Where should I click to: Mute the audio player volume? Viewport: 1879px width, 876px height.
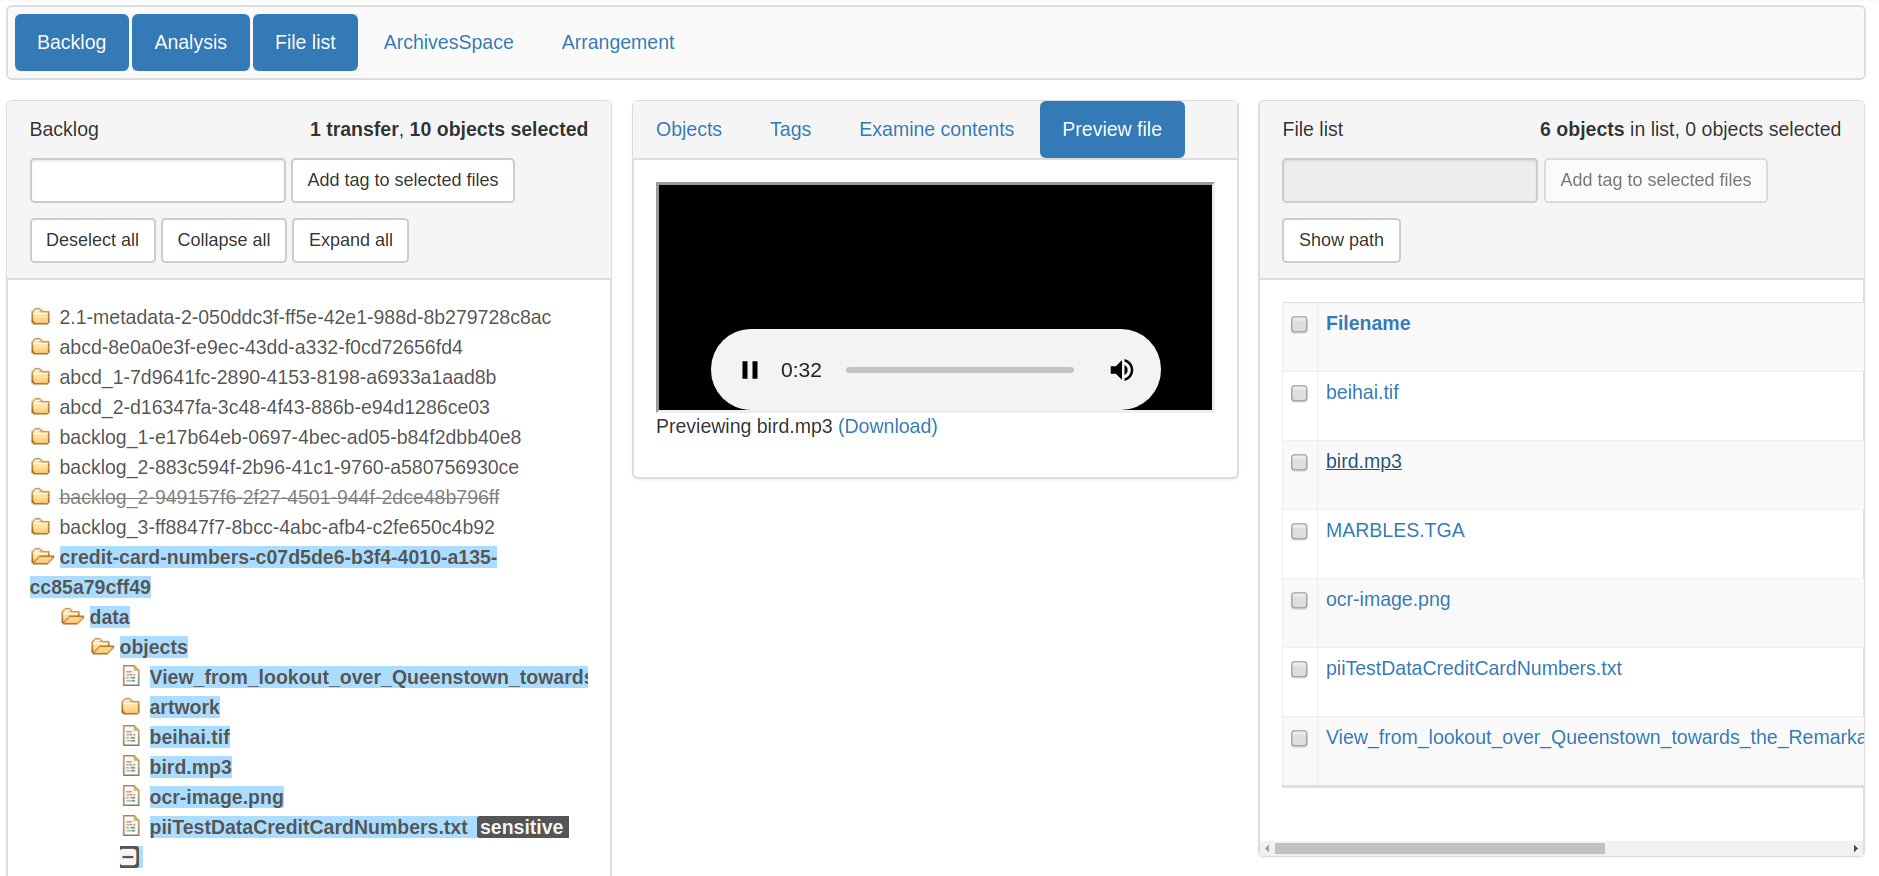[x=1122, y=370]
